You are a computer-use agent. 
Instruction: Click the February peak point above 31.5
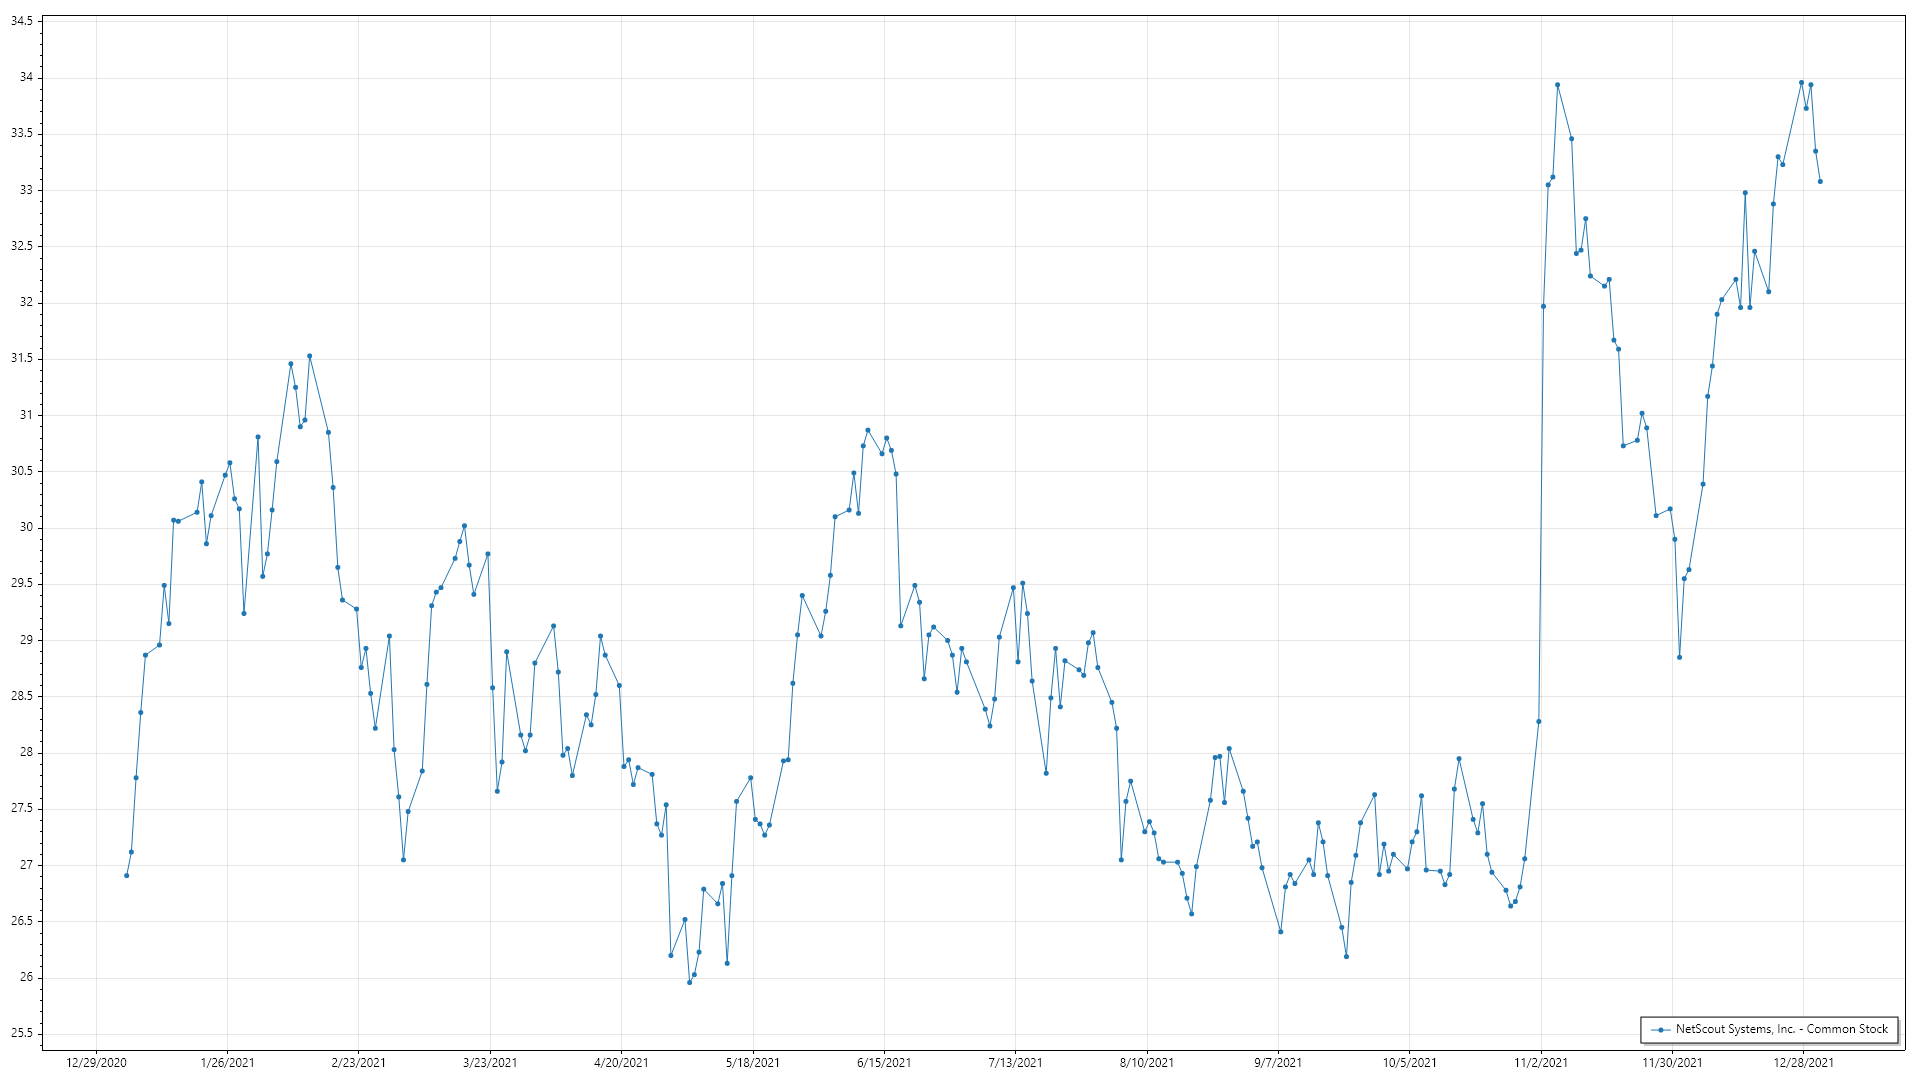click(x=309, y=356)
